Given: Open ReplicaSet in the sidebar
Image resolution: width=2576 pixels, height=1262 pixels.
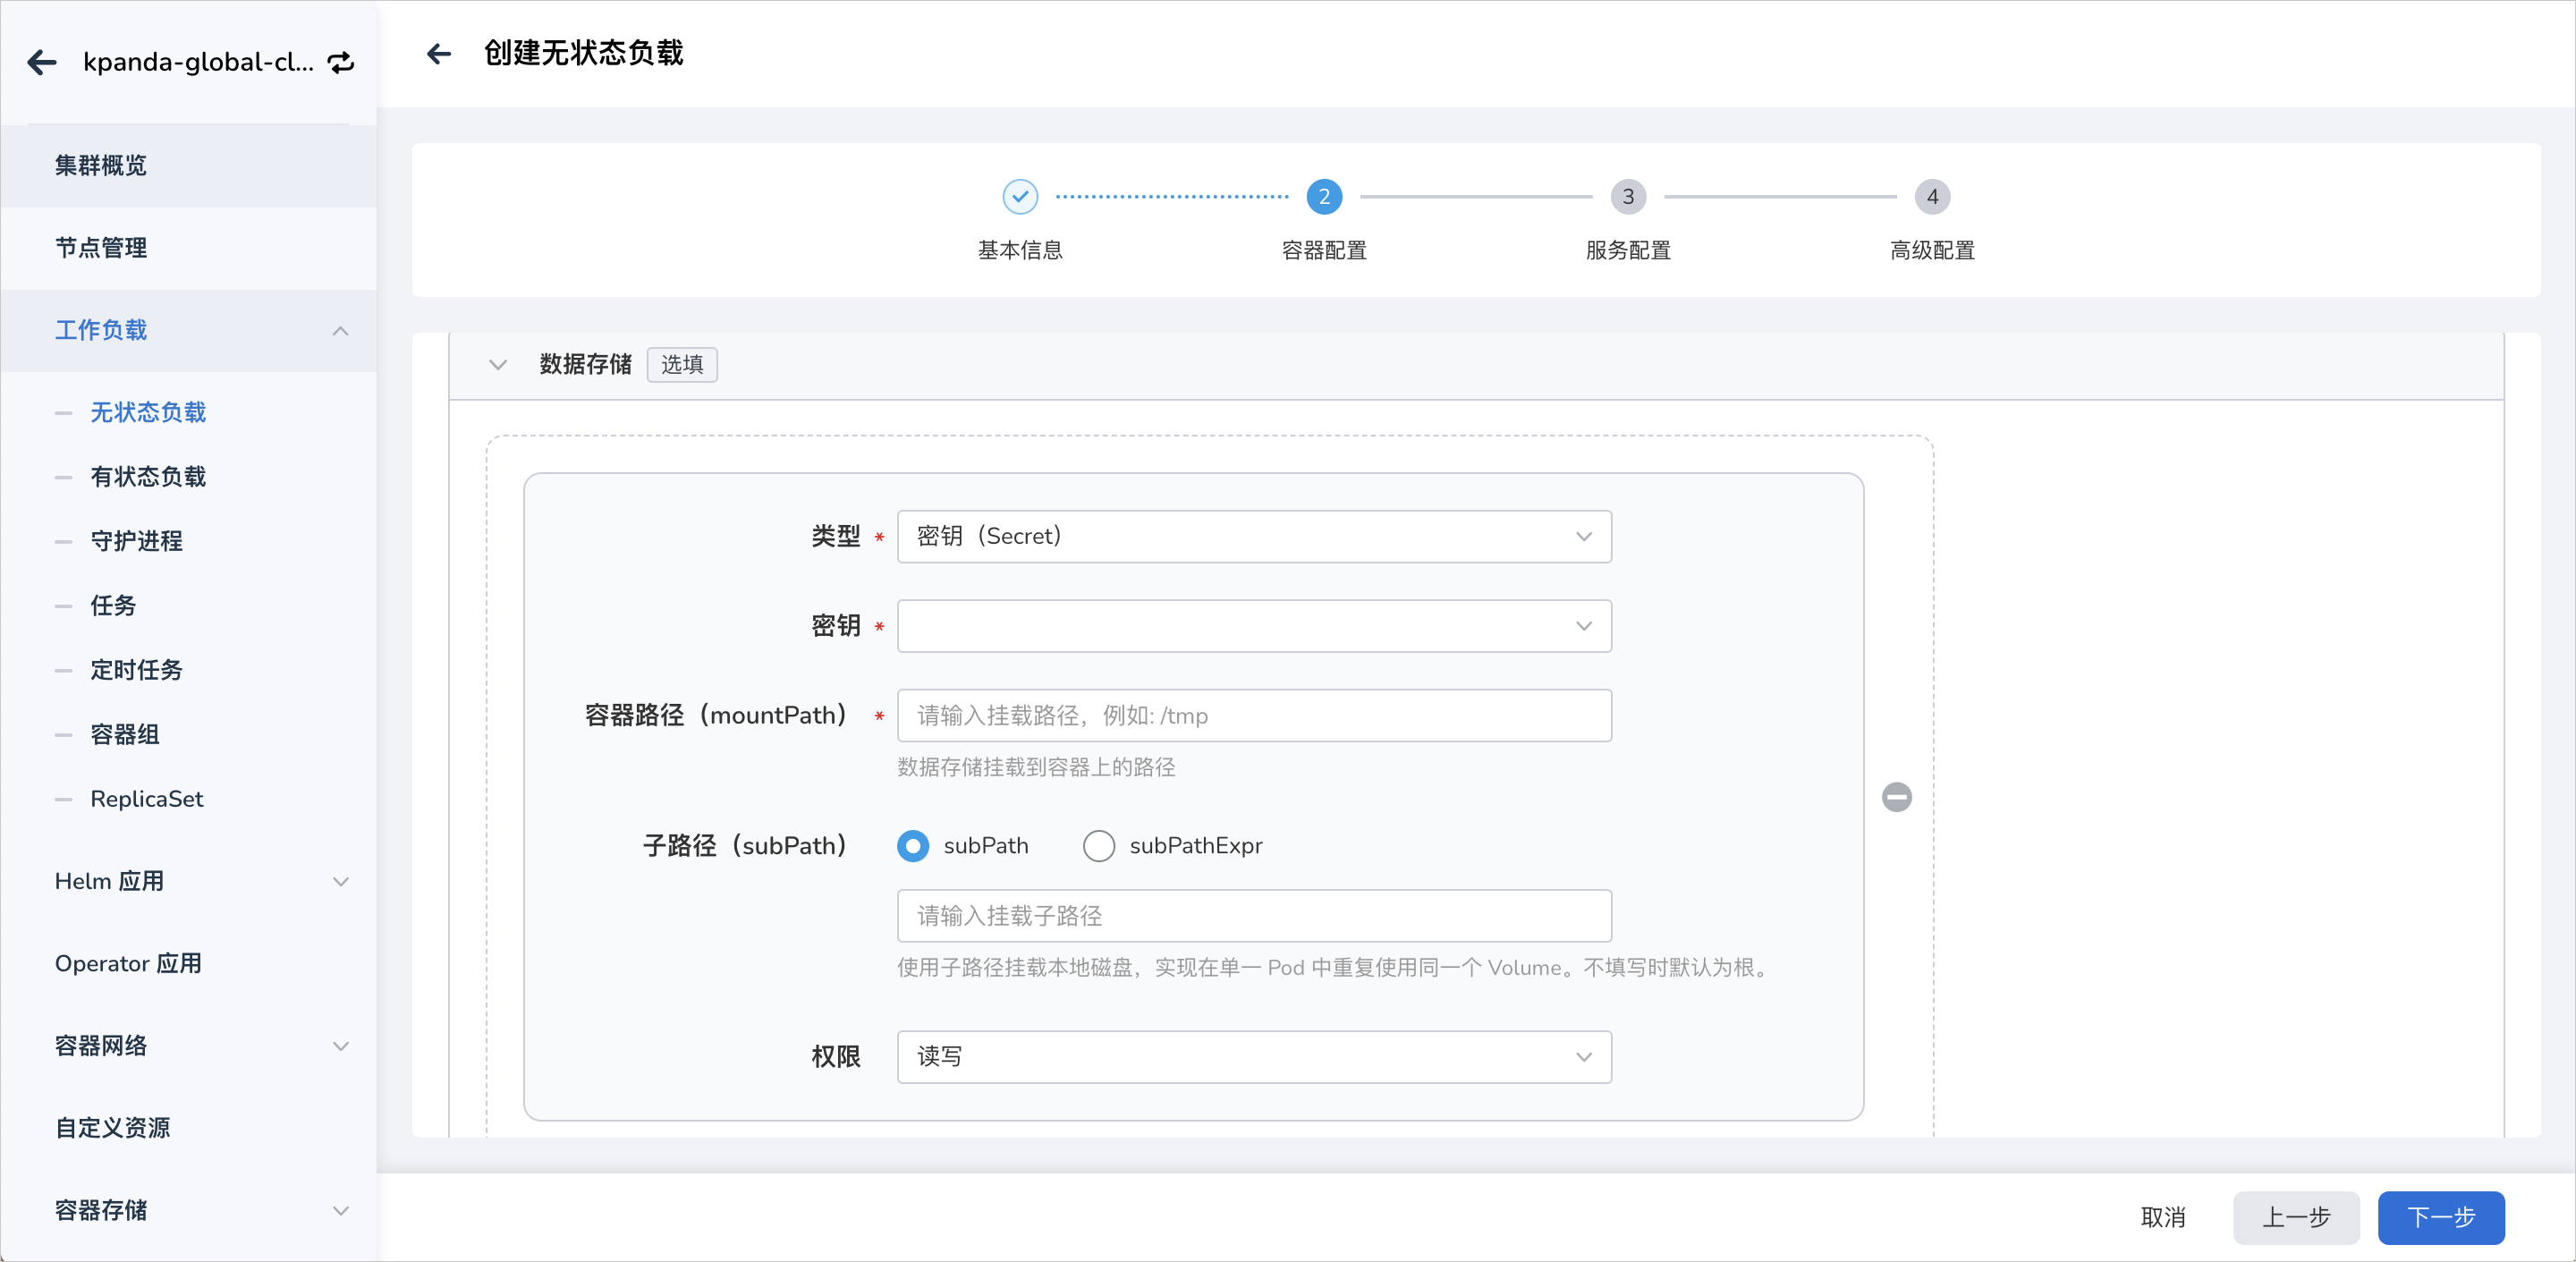Looking at the screenshot, I should (x=146, y=798).
